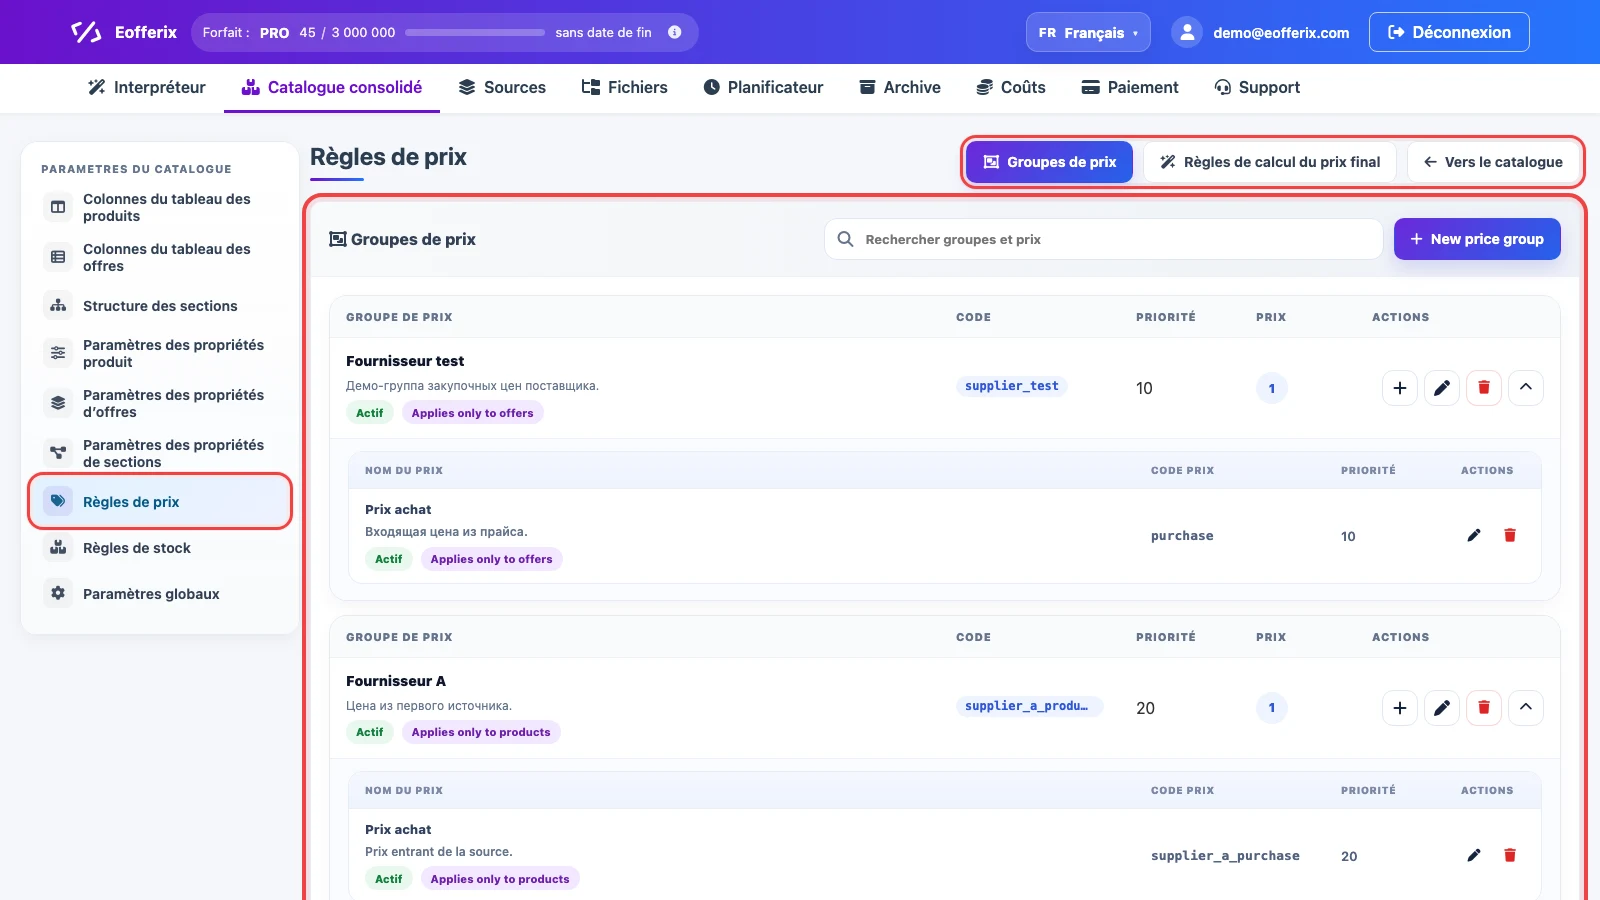Open the Planificateur tab
The width and height of the screenshot is (1600, 900).
pos(763,87)
